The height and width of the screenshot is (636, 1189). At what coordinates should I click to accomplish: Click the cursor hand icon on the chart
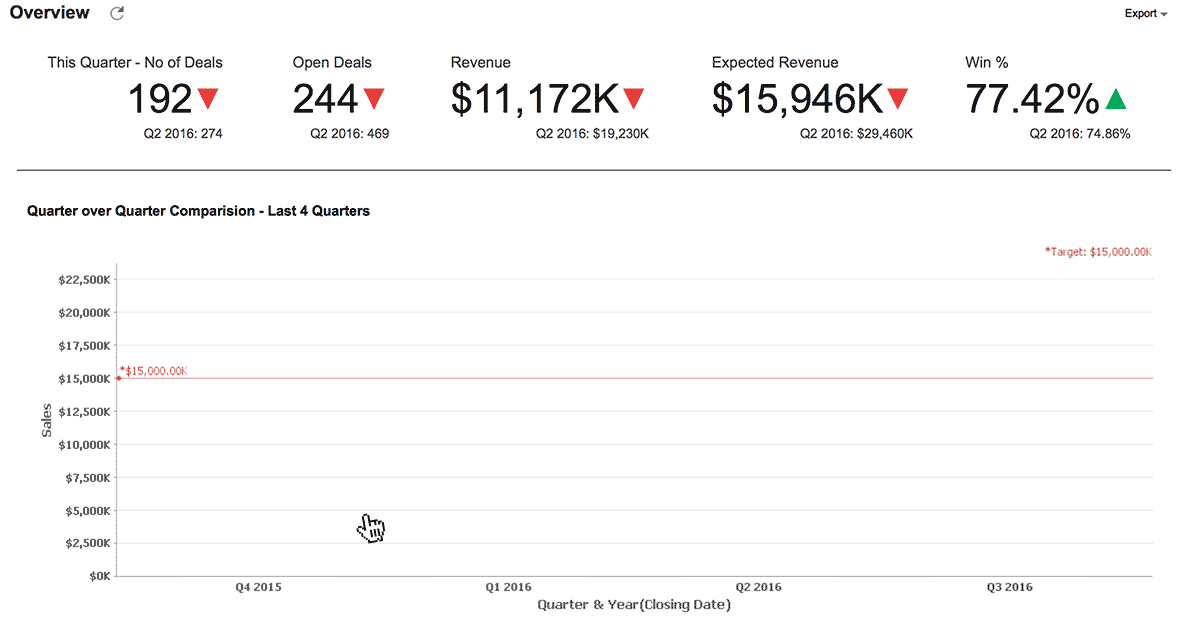[x=371, y=527]
